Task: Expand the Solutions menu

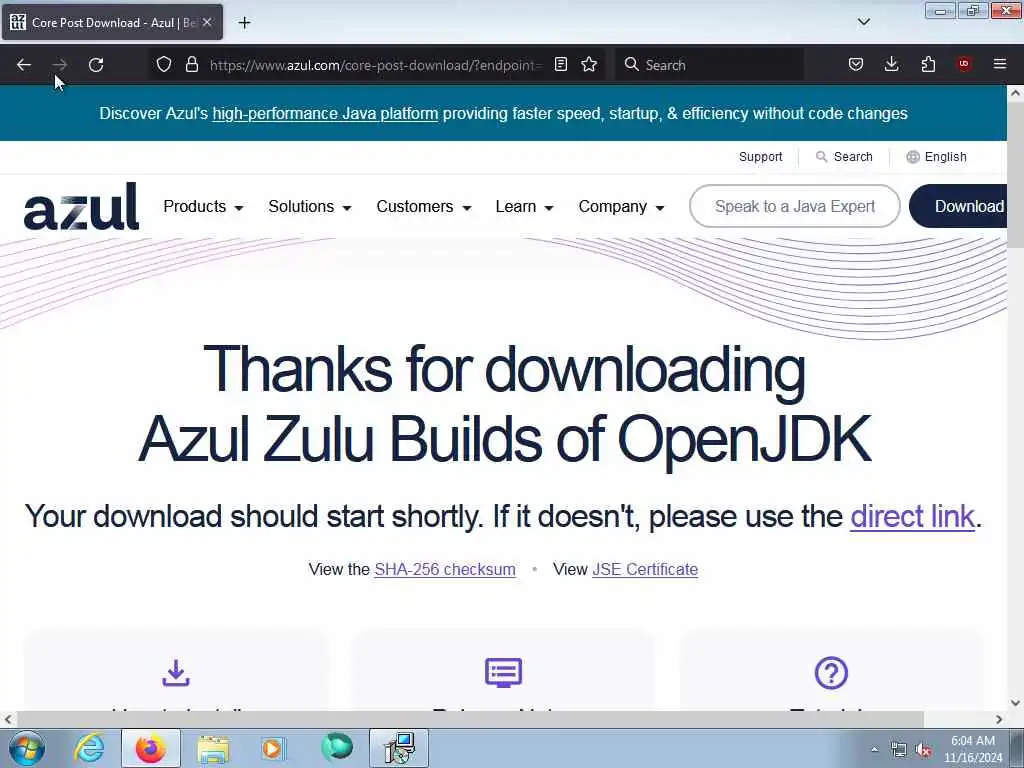Action: tap(310, 206)
